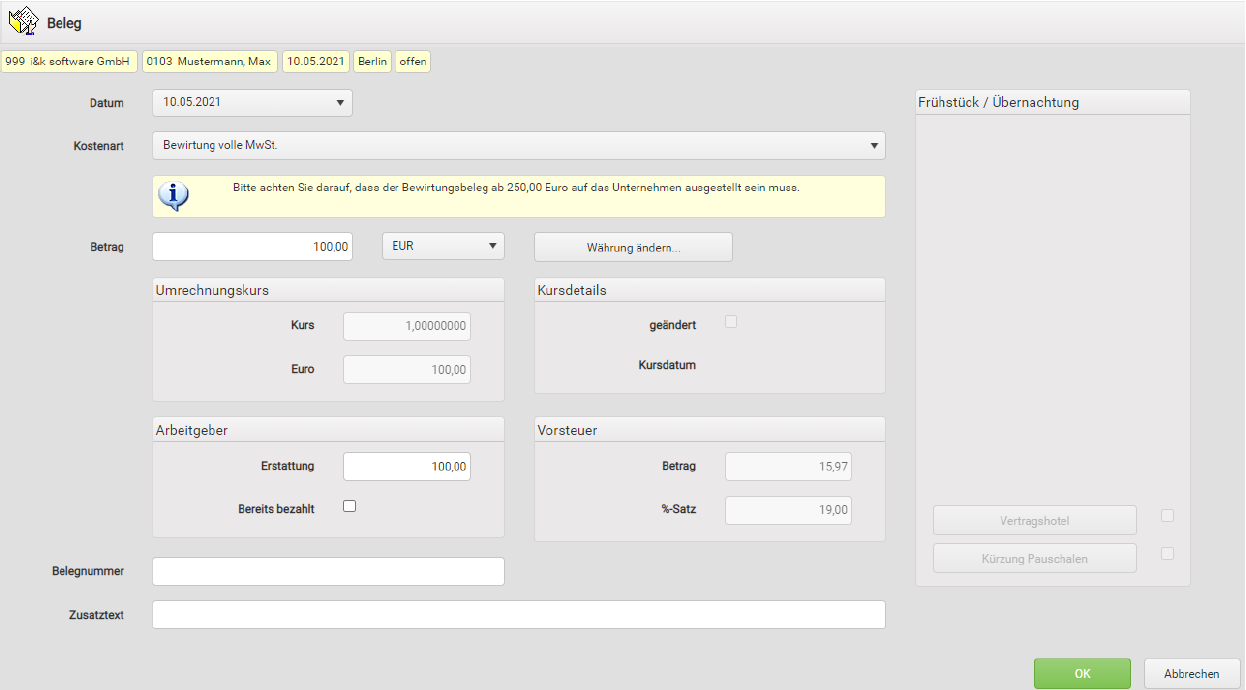Toggle the geändert checkbox in Kursdetails
Viewport: 1246px width, 690px height.
(x=731, y=322)
